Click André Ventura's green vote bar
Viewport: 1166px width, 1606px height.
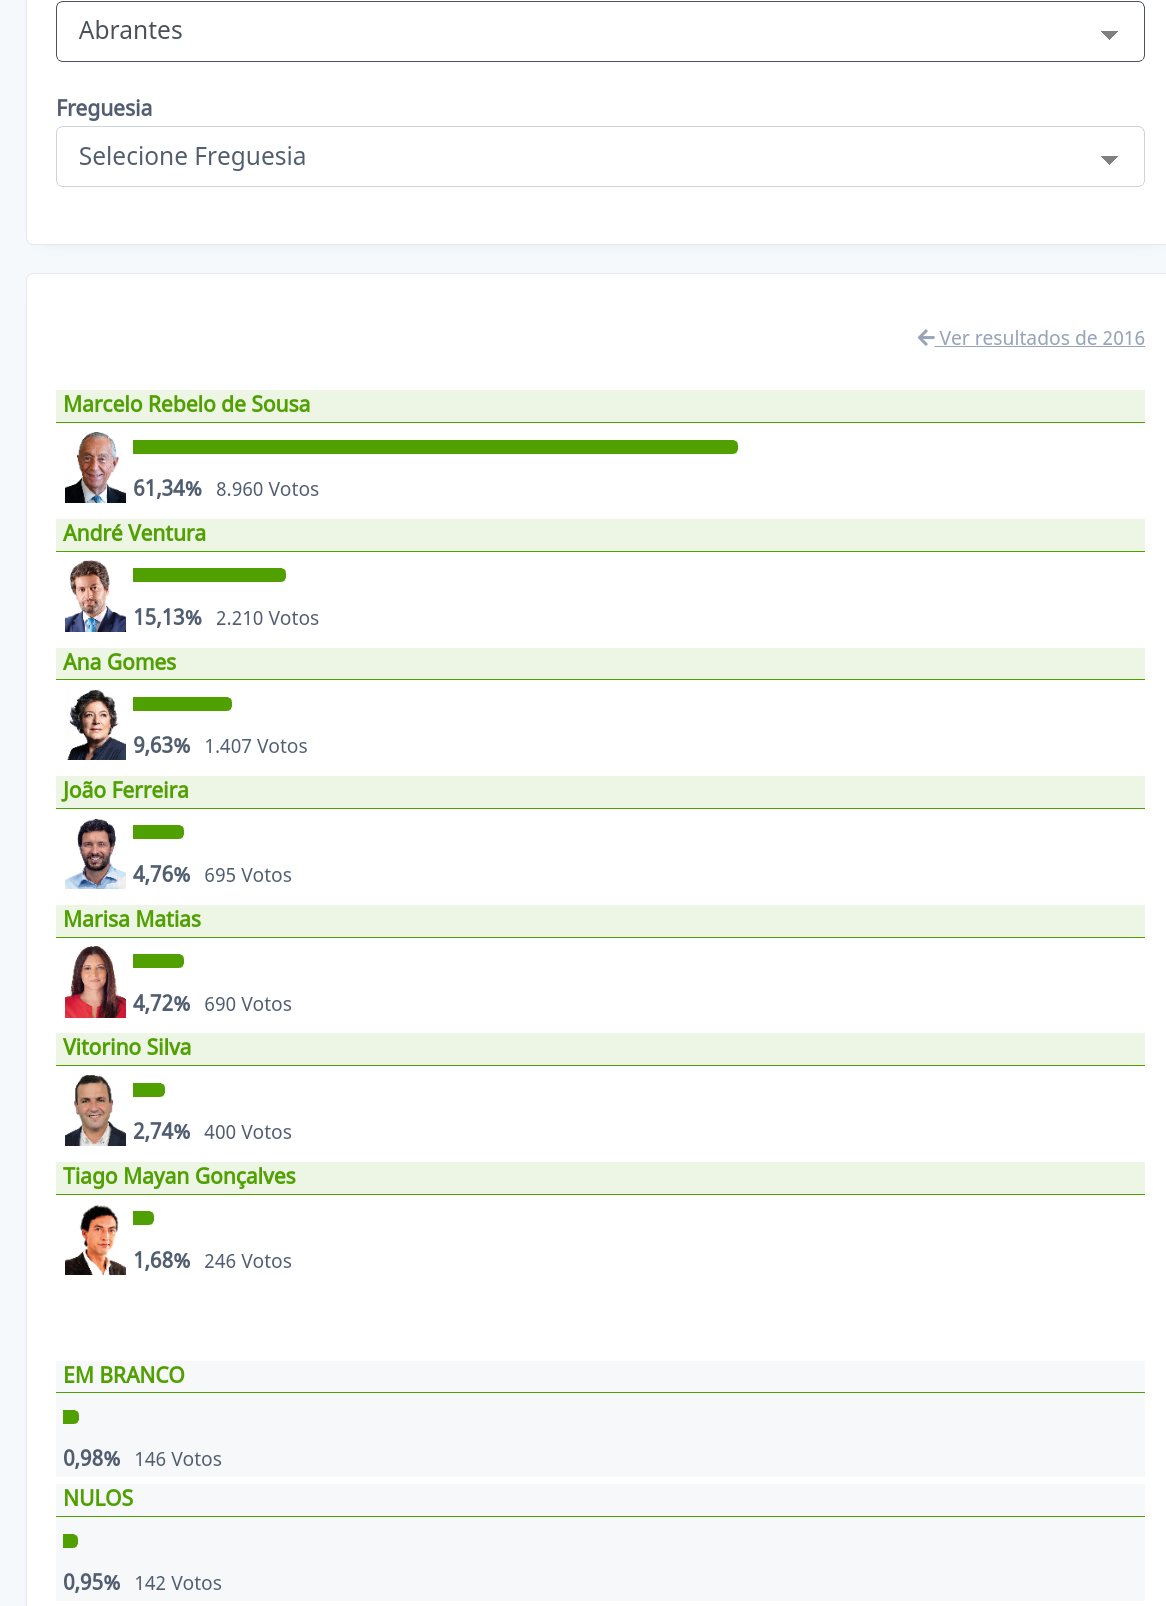tap(209, 575)
